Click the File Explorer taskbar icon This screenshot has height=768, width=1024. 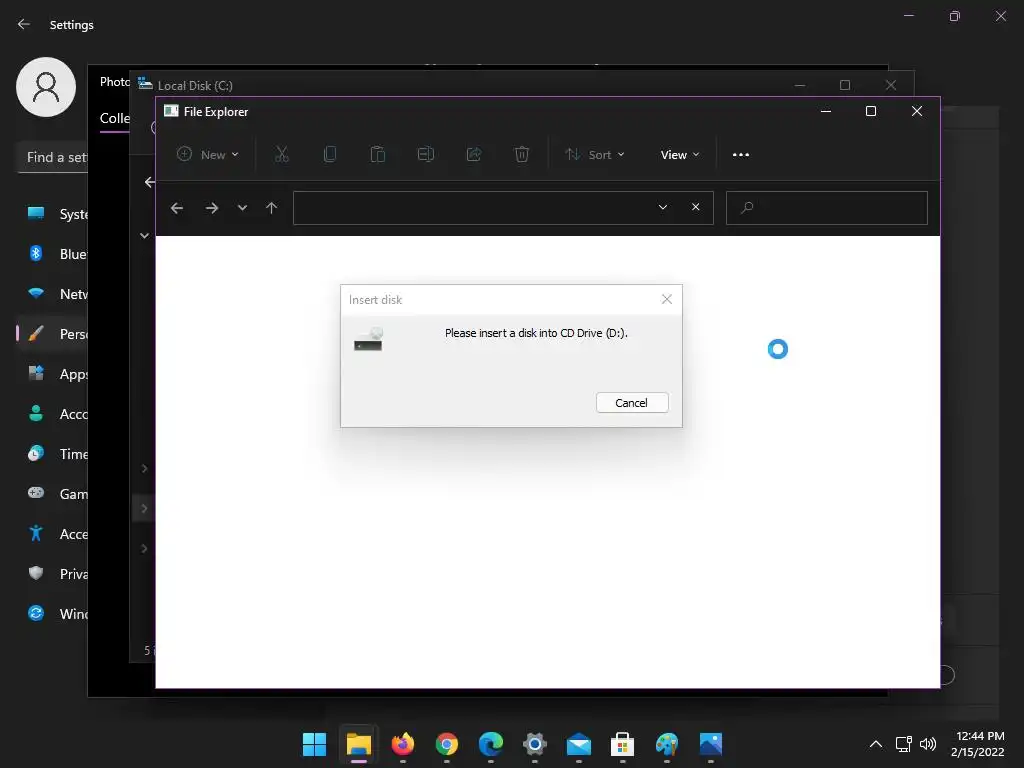pyautogui.click(x=359, y=744)
